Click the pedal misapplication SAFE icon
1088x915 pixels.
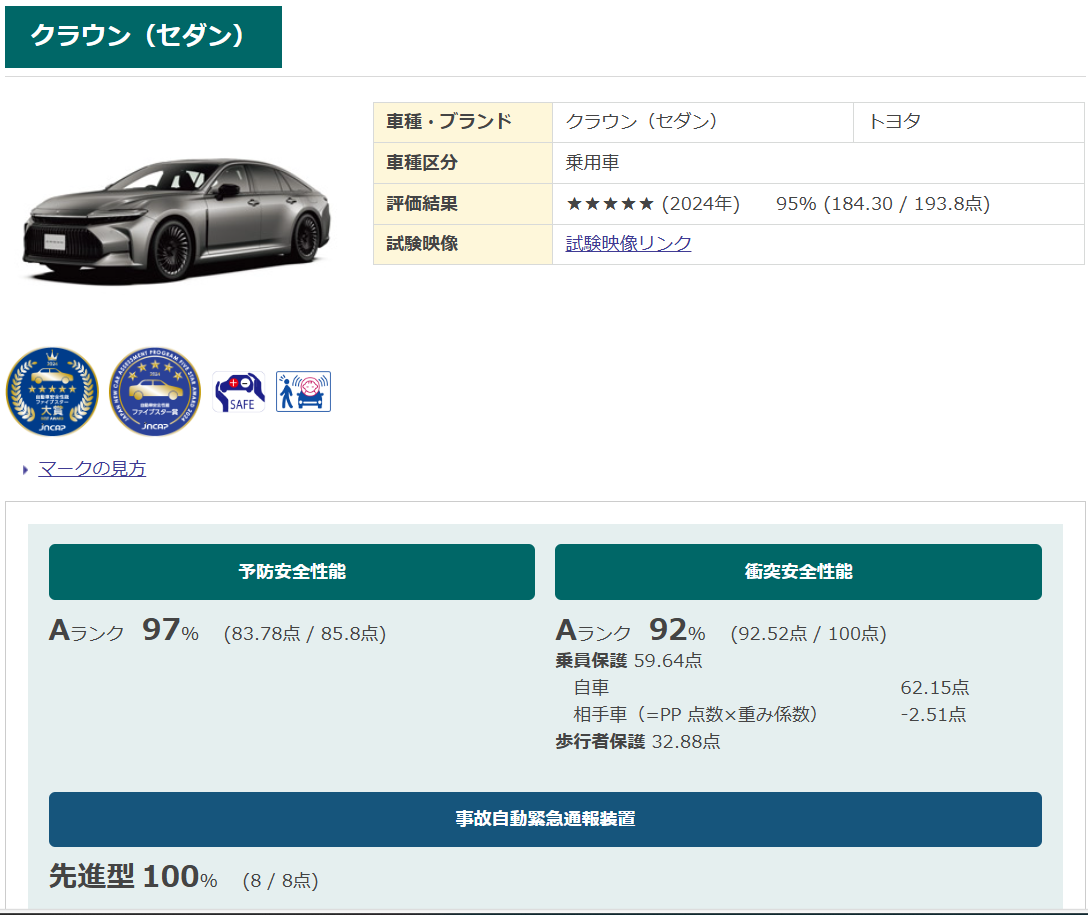point(239,392)
